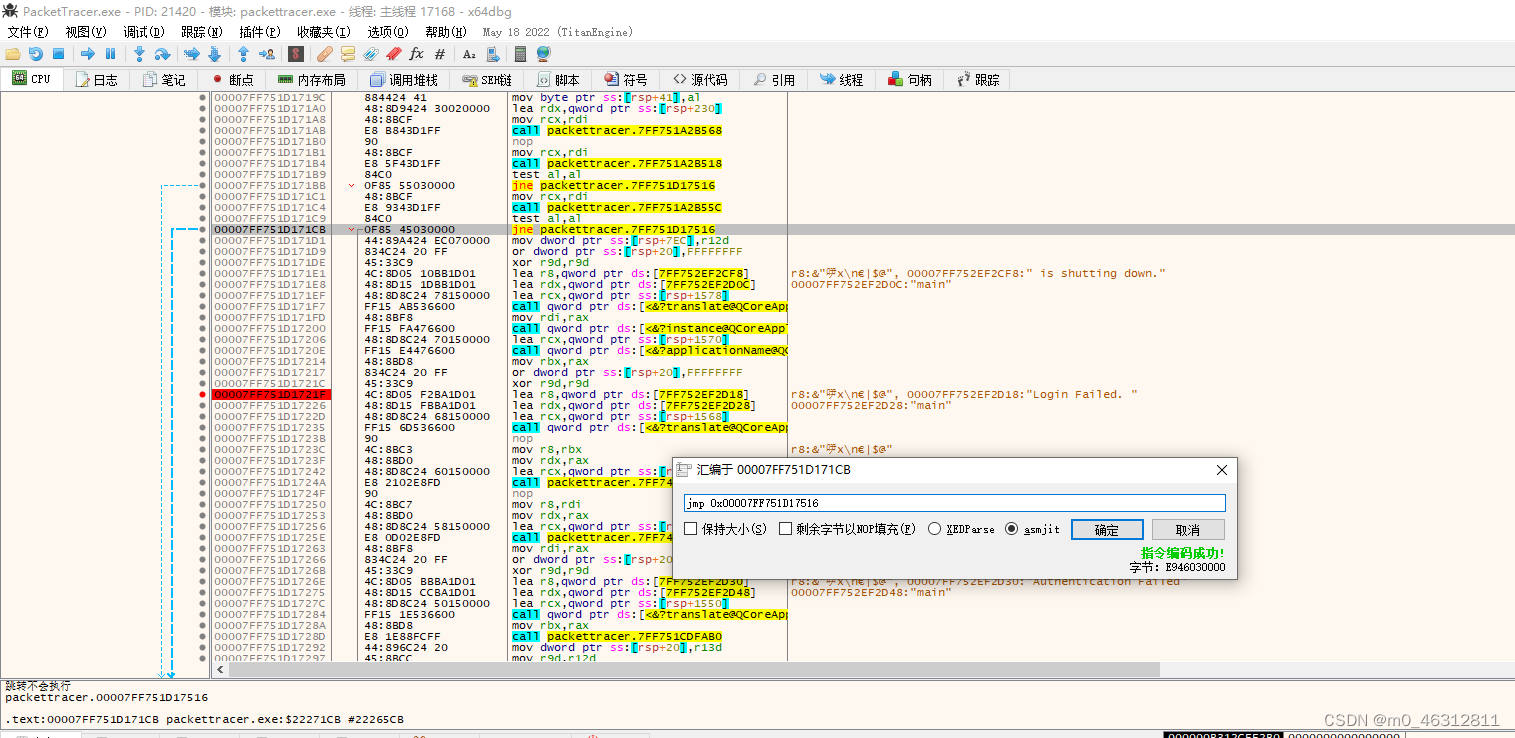This screenshot has width=1515, height=738.
Task: Click 确定 to confirm the assembly
Action: [1107, 530]
